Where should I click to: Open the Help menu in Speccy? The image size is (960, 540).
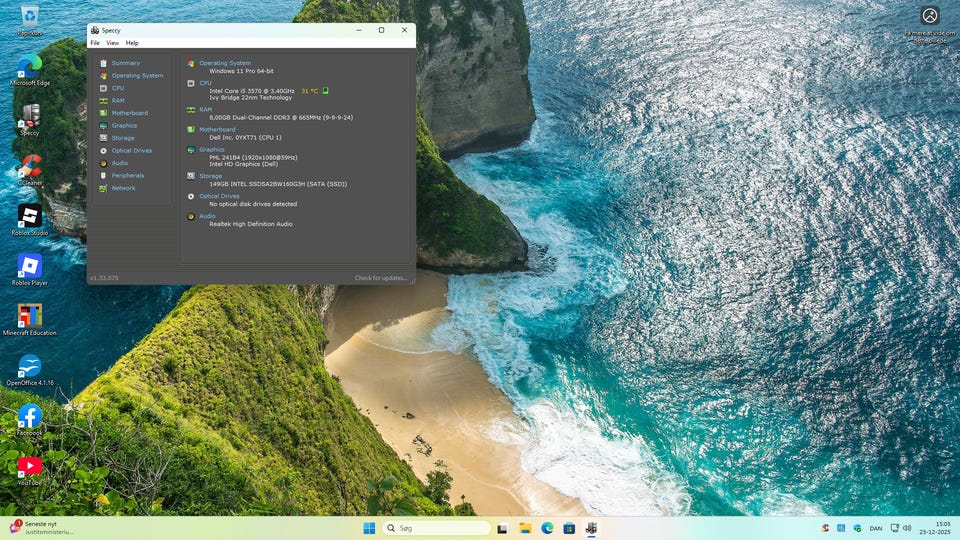pos(132,43)
